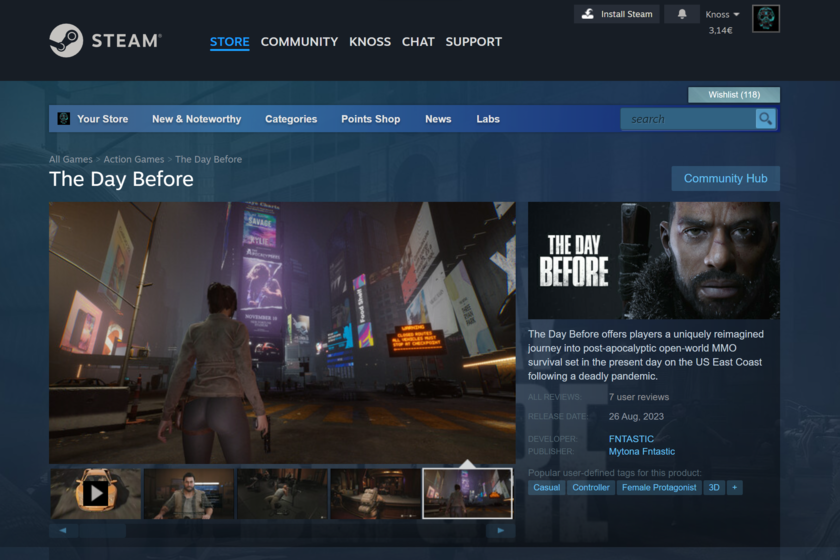Open the New & Noteworthy menu
The height and width of the screenshot is (560, 840).
tap(197, 119)
